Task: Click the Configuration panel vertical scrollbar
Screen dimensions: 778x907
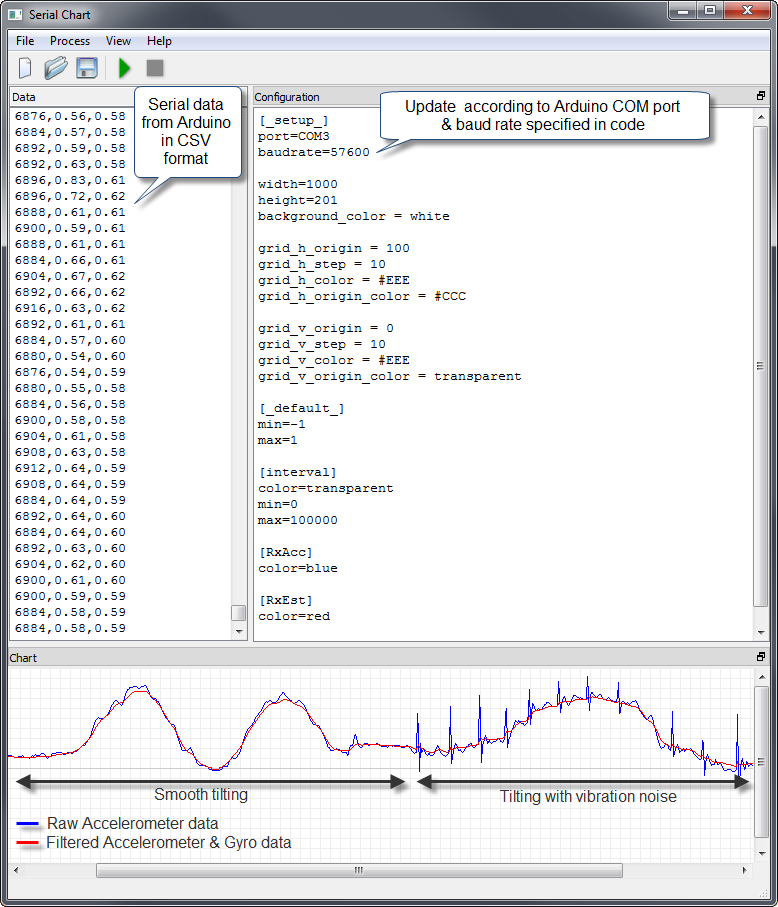Action: tap(761, 365)
